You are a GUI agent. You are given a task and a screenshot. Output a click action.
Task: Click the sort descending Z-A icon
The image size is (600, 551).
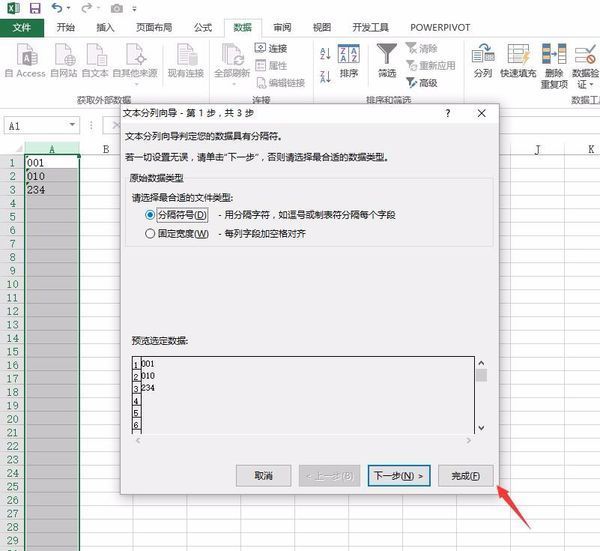(325, 77)
